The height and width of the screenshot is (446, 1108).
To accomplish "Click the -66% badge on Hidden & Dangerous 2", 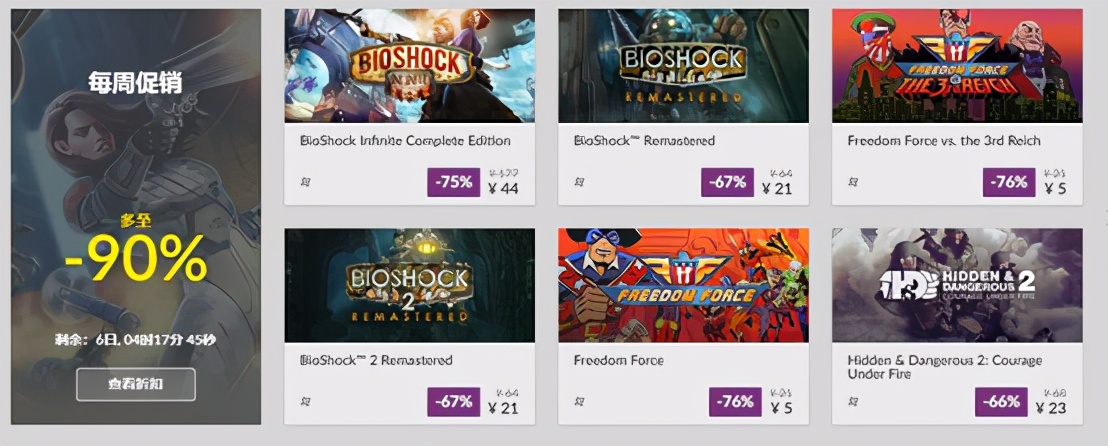I will click(1001, 401).
